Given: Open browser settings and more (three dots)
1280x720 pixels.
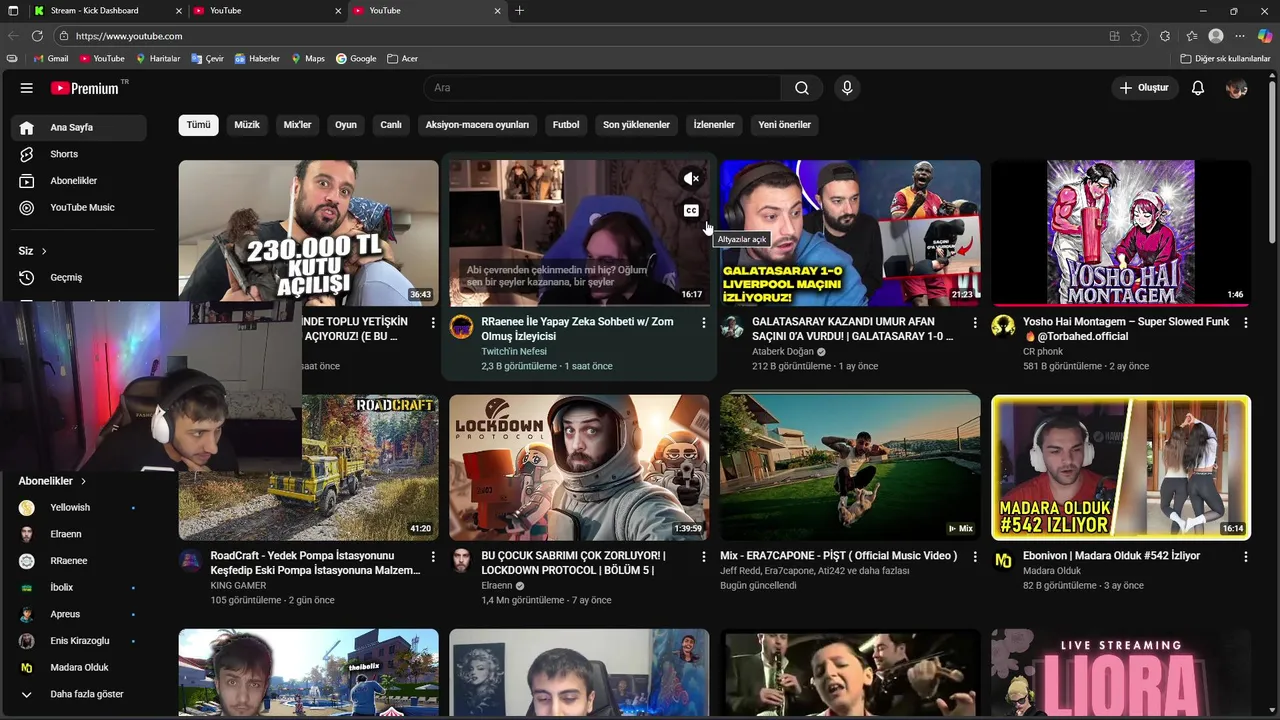Looking at the screenshot, I should [x=1240, y=36].
